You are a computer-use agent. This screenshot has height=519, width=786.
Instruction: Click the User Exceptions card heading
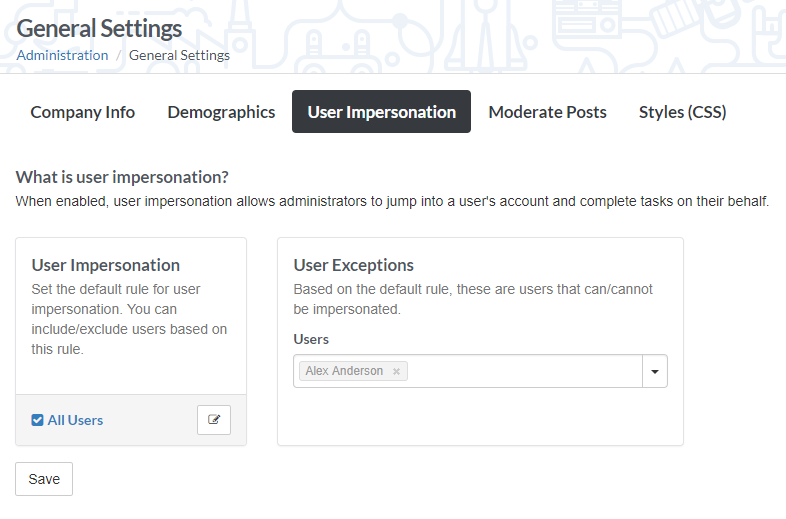353,265
